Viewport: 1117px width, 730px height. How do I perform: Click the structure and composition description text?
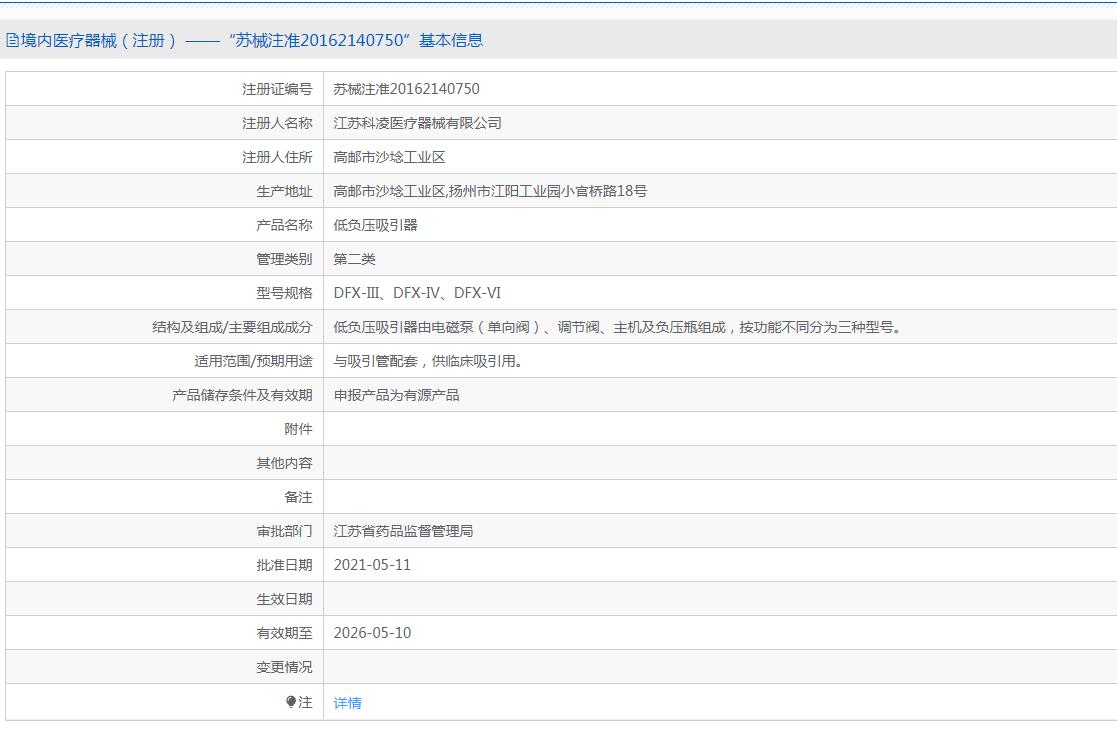point(617,327)
